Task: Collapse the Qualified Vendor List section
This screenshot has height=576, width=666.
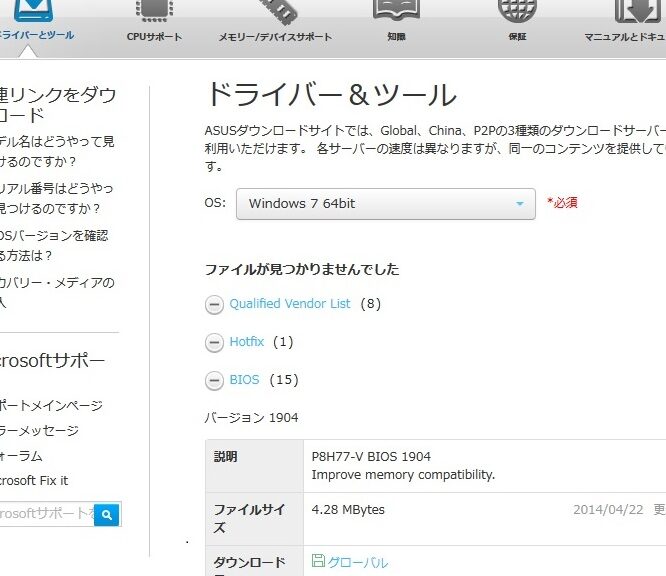Action: tap(214, 305)
